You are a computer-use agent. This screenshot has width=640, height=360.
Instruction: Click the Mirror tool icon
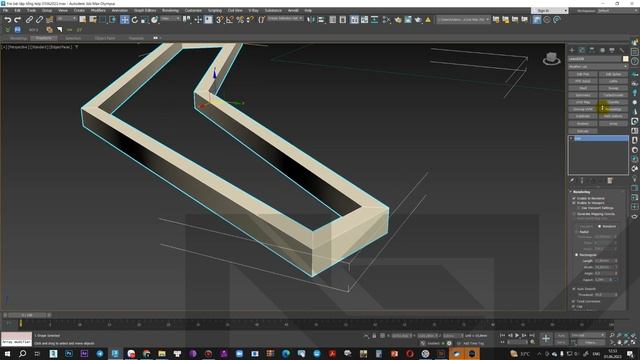(311, 20)
